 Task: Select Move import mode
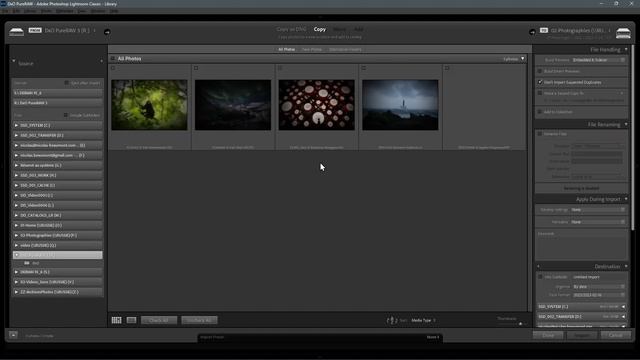(339, 29)
